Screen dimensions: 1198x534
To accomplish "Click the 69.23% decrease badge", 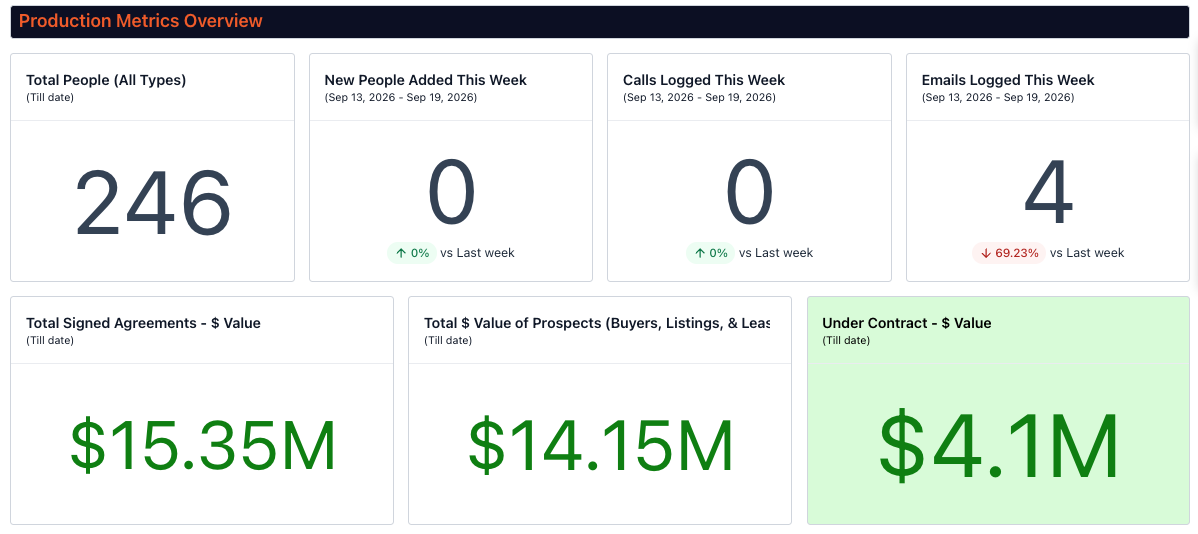I will [x=1009, y=253].
